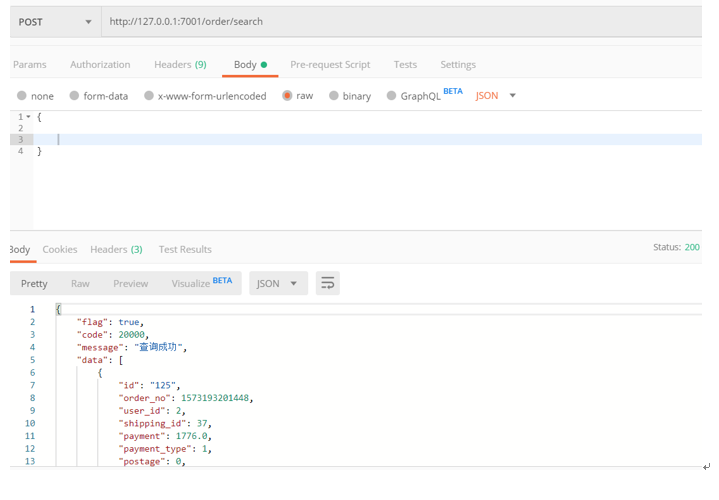The height and width of the screenshot is (500, 719).
Task: Open the Settings tab
Action: tap(458, 65)
